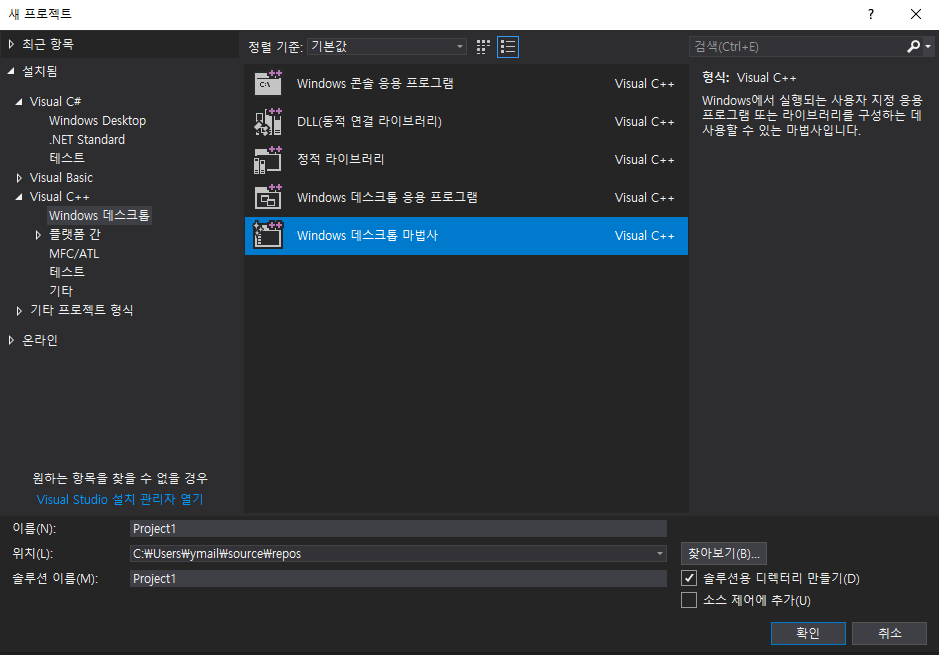Select Windows 데스크톱 응용 프로그램 row text
Viewport: 939px width, 655px height.
tap(387, 197)
